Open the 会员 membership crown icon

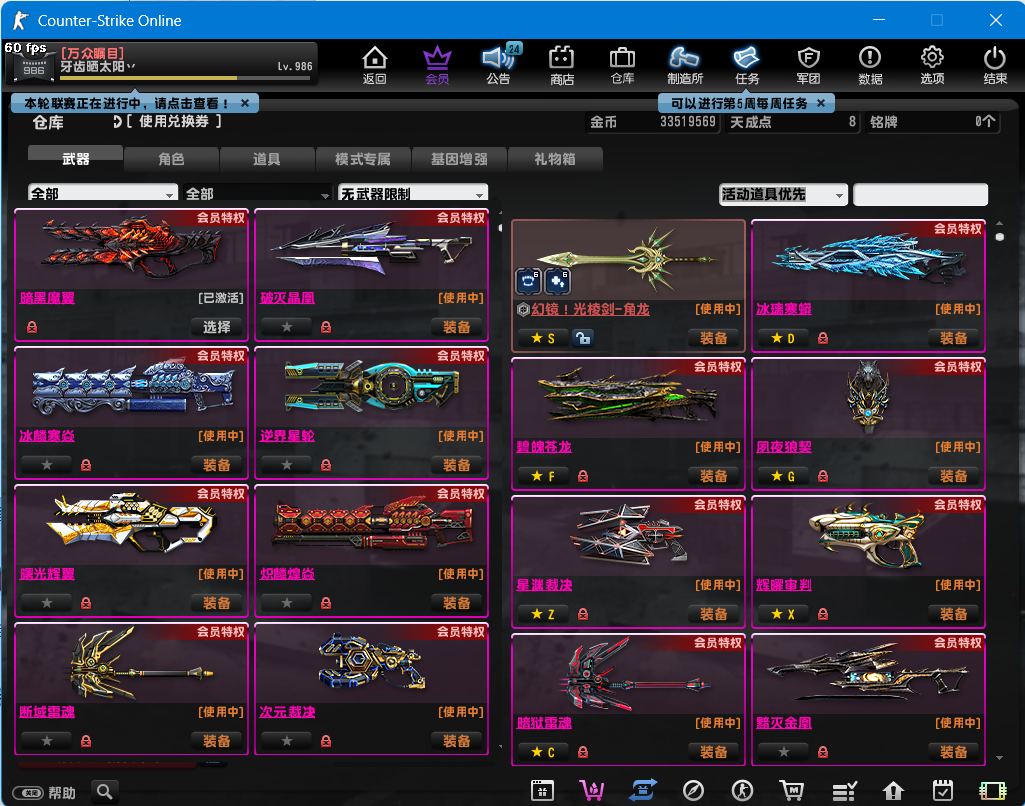point(437,65)
